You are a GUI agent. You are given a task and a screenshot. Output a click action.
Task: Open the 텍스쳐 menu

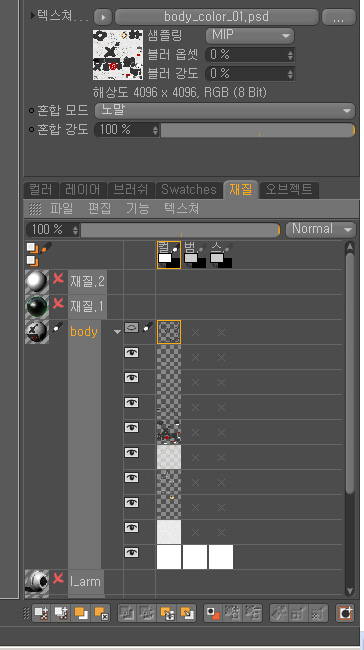point(181,208)
